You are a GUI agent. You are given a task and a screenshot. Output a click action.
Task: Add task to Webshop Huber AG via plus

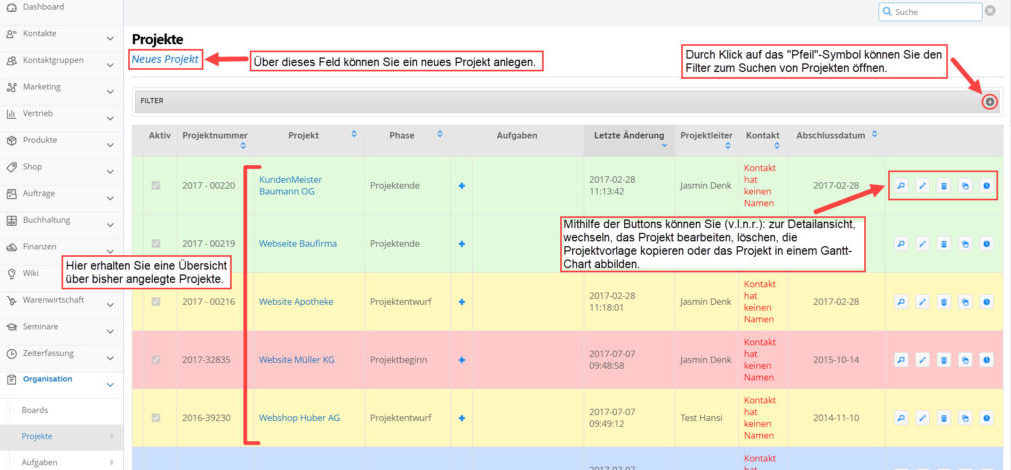click(462, 418)
